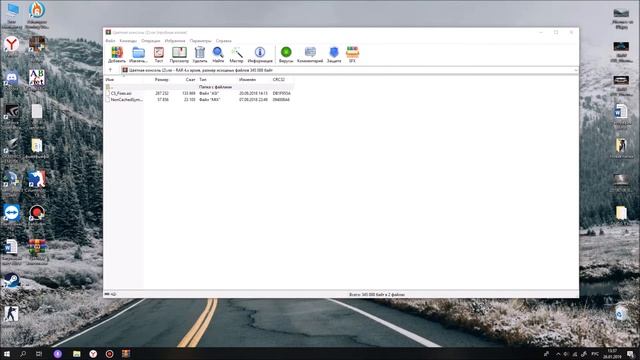Launch the Мастер (Wizard) wand tool
Screen dimensions: 640x360
click(236, 54)
